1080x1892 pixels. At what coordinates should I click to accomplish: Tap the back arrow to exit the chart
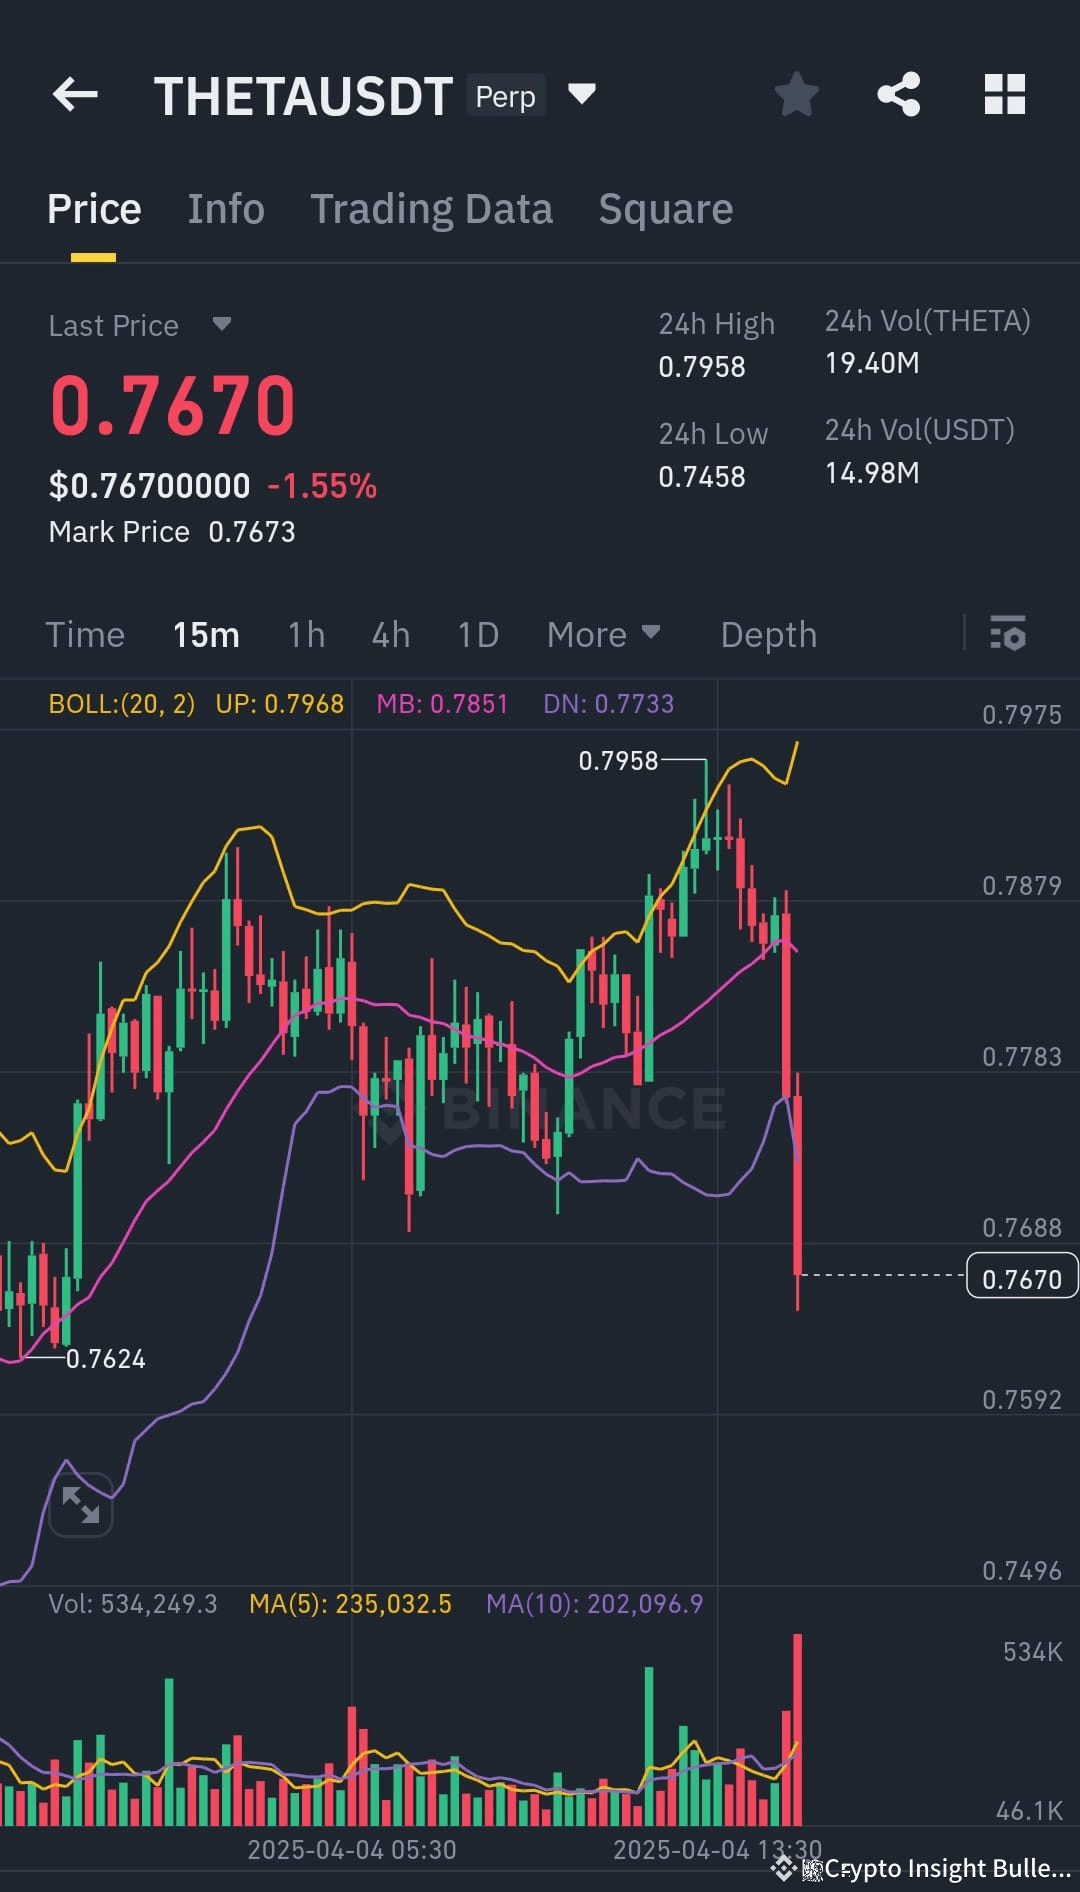click(x=75, y=94)
